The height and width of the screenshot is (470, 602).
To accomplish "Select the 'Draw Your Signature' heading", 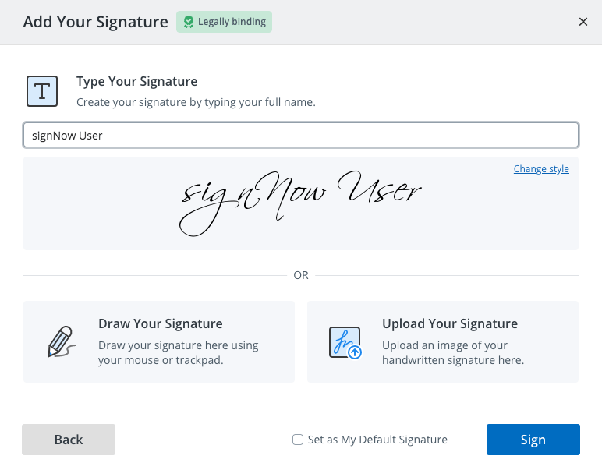I will pos(160,324).
